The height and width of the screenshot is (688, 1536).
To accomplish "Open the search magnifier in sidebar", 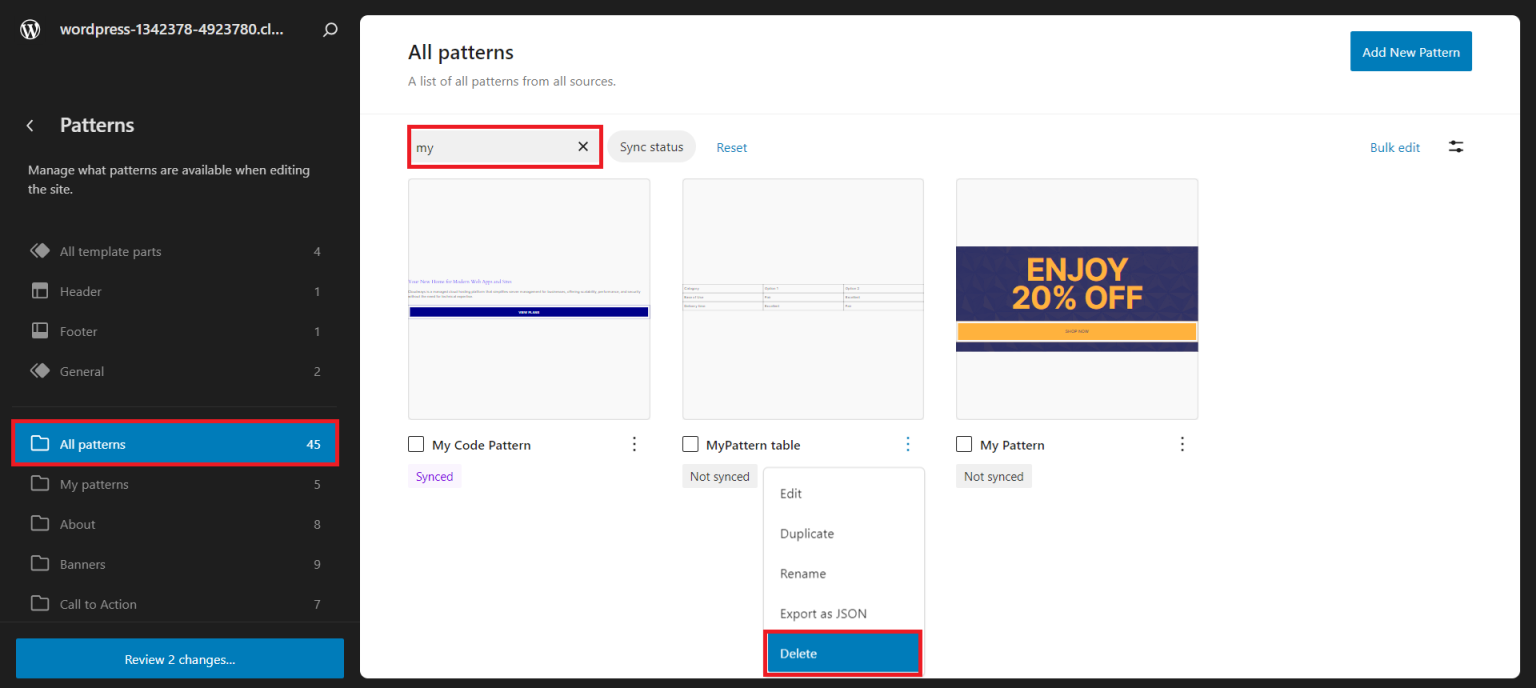I will [x=330, y=30].
